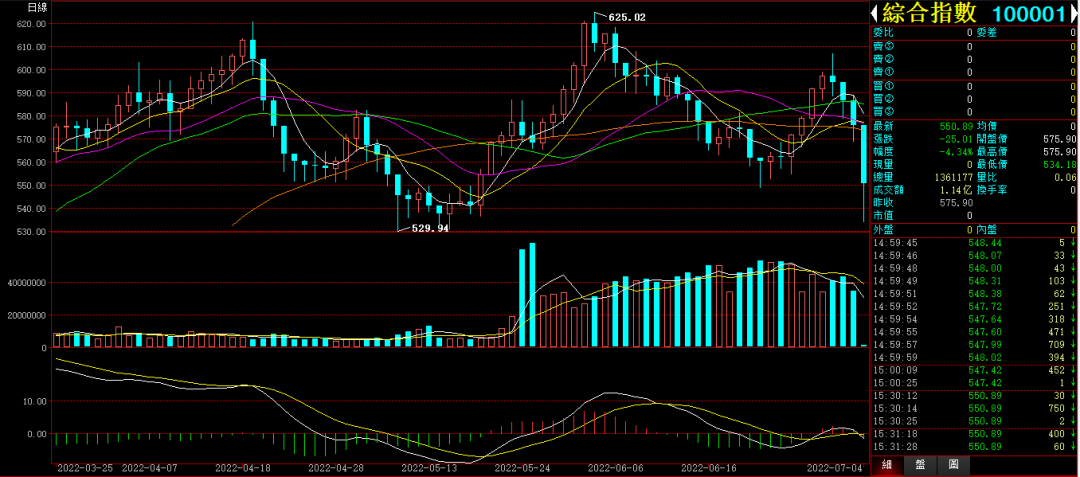Select the 14:59:49 tick row
Screen dimensions: 1080x477
(974, 281)
